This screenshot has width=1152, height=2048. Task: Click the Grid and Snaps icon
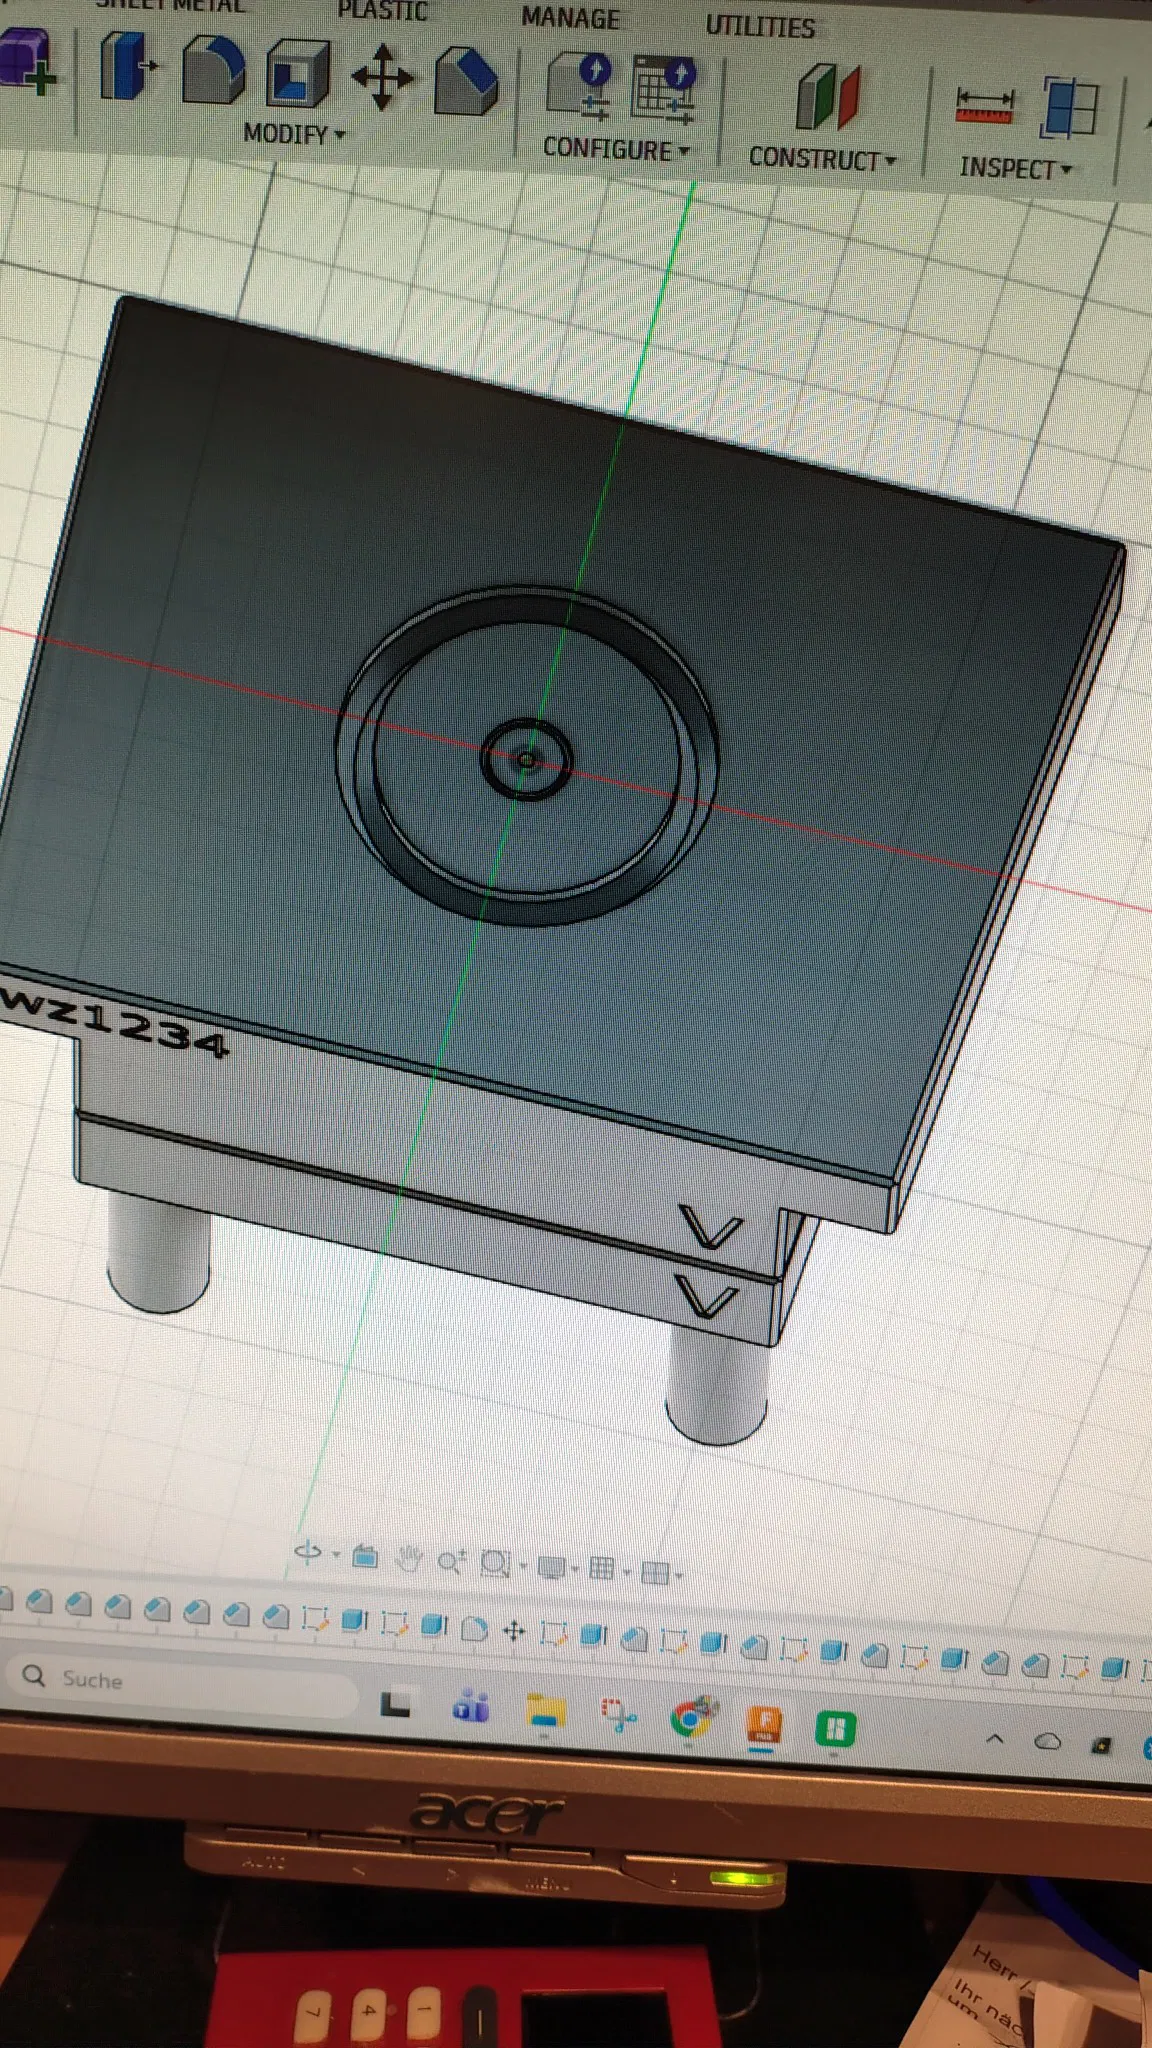coord(602,1569)
